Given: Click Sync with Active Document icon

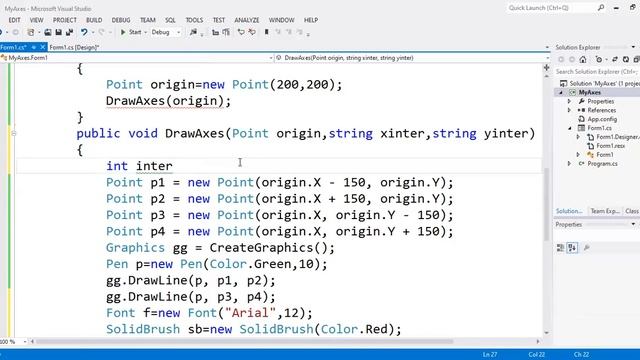Looking at the screenshot, I should click(x=615, y=60).
